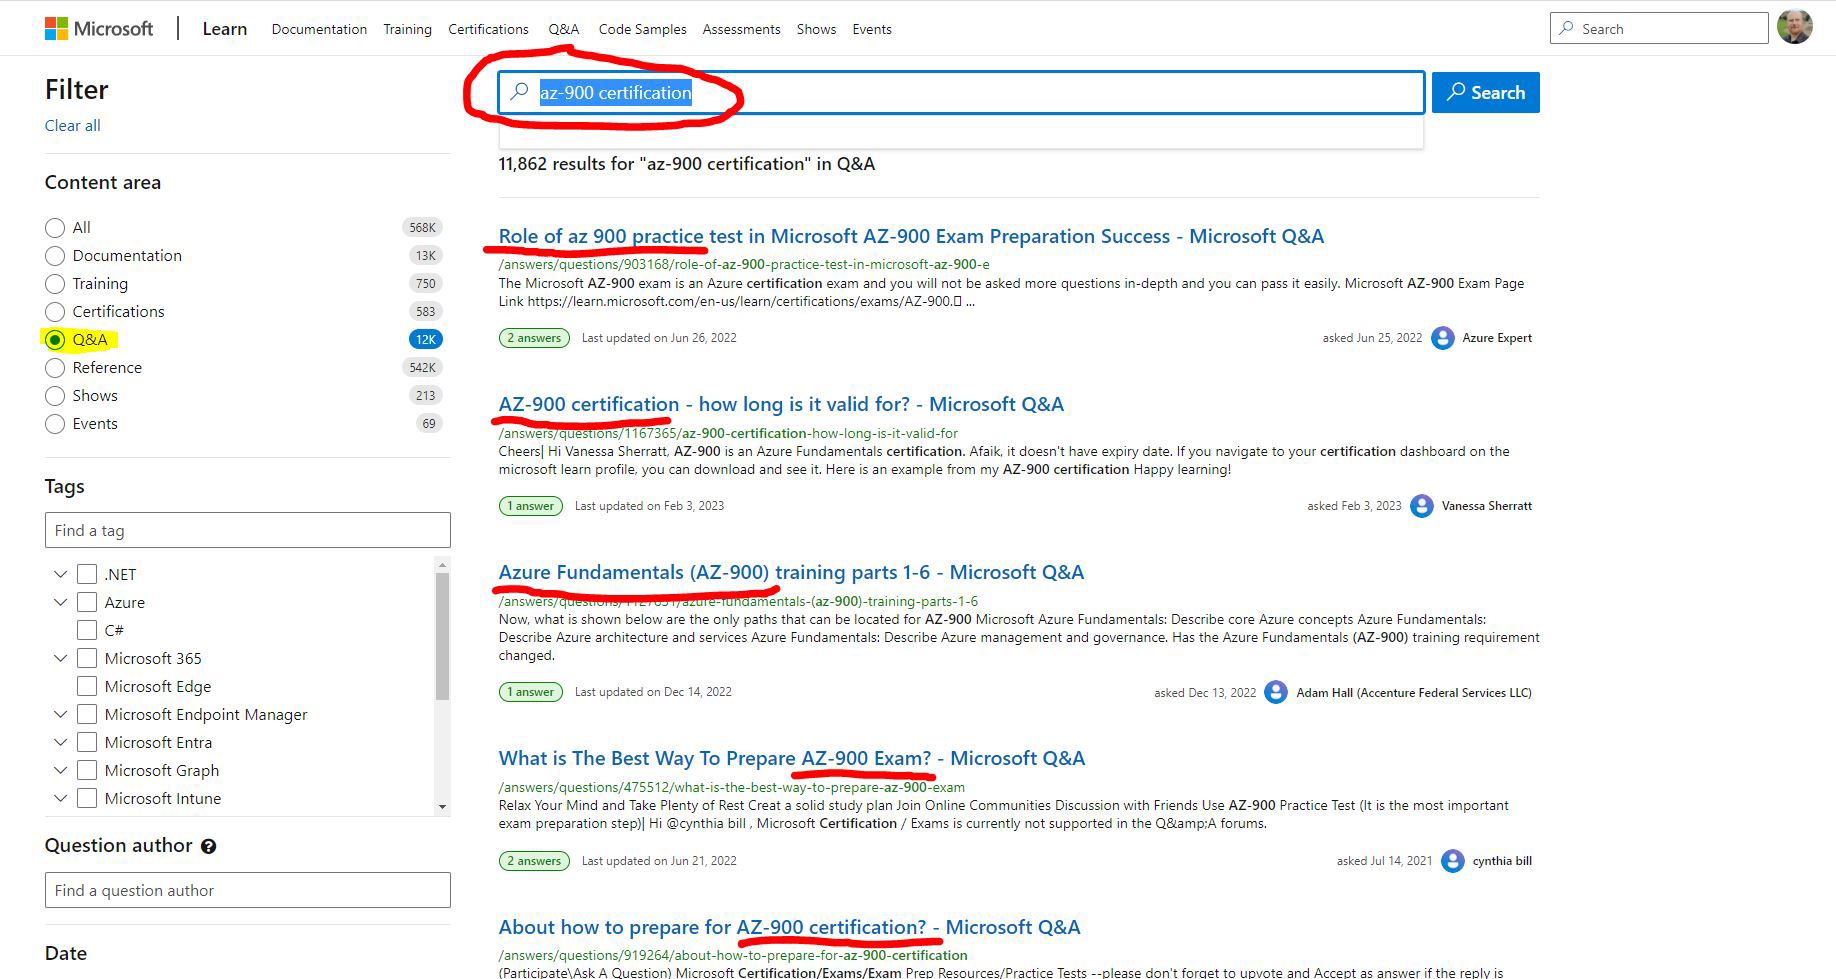
Task: Select the Q&A radio button
Action: point(55,340)
